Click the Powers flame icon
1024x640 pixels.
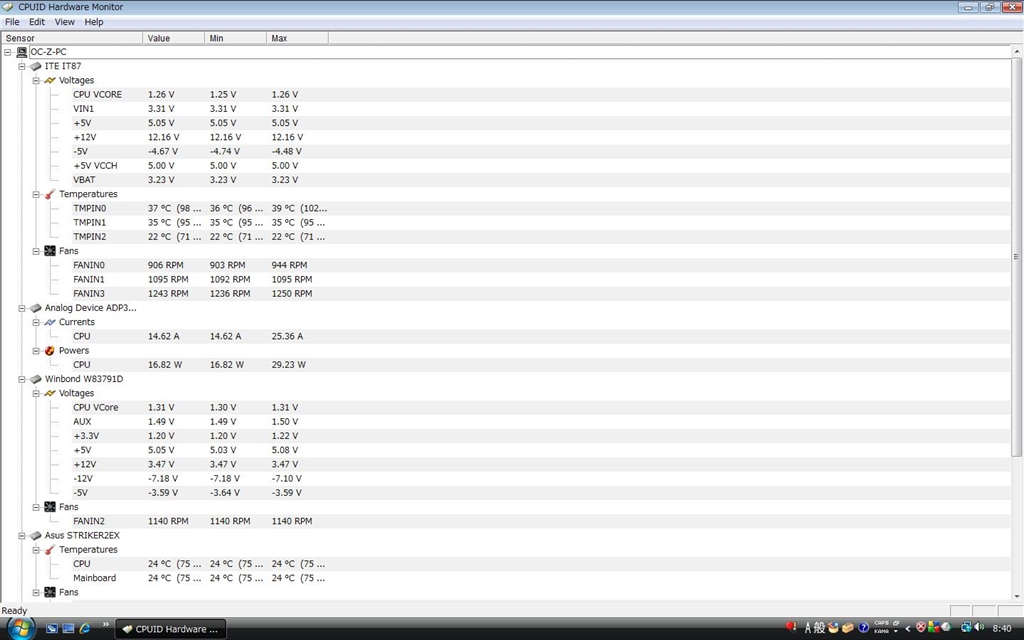coord(50,351)
